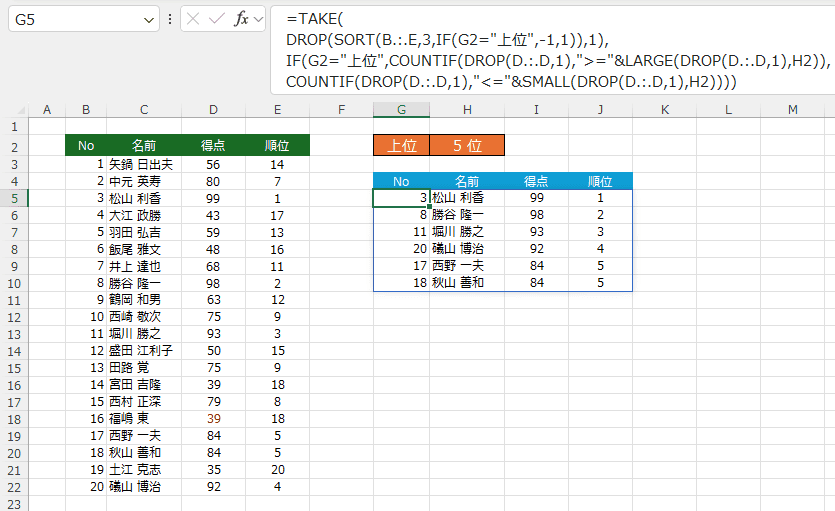Click the blue 得点 header in results table

click(536, 181)
